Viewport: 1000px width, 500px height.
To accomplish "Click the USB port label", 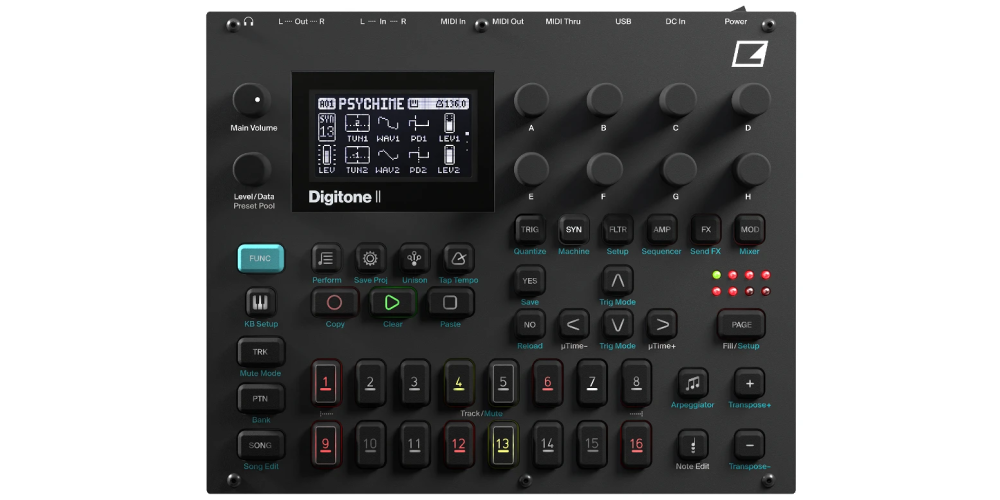I will point(623,22).
